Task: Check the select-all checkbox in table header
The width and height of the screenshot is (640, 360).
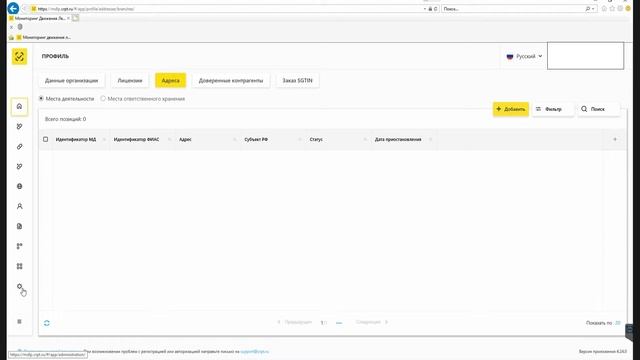Action: 45,139
